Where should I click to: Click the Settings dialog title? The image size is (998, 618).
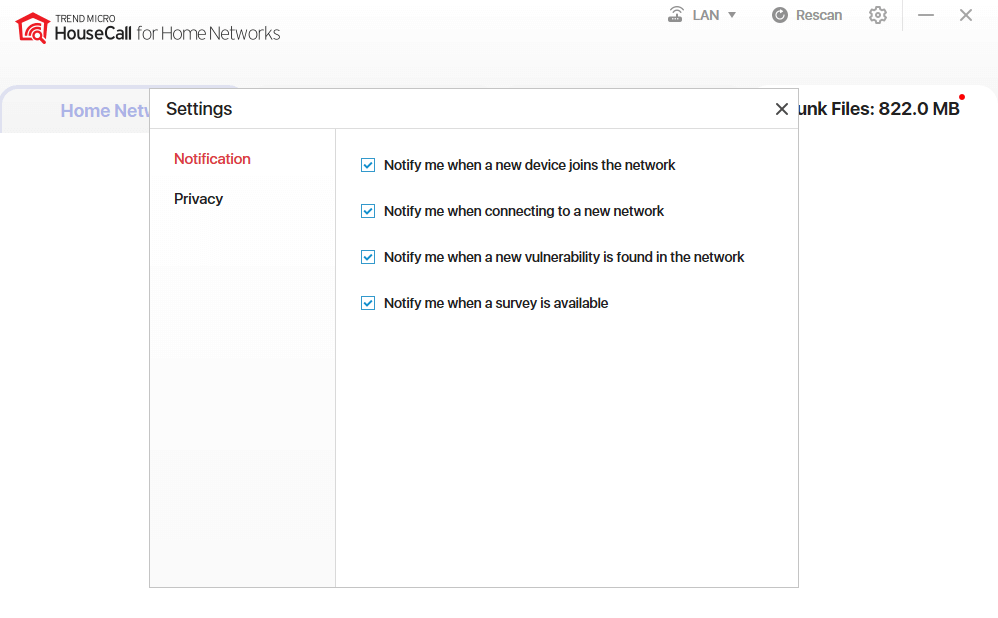coord(199,109)
